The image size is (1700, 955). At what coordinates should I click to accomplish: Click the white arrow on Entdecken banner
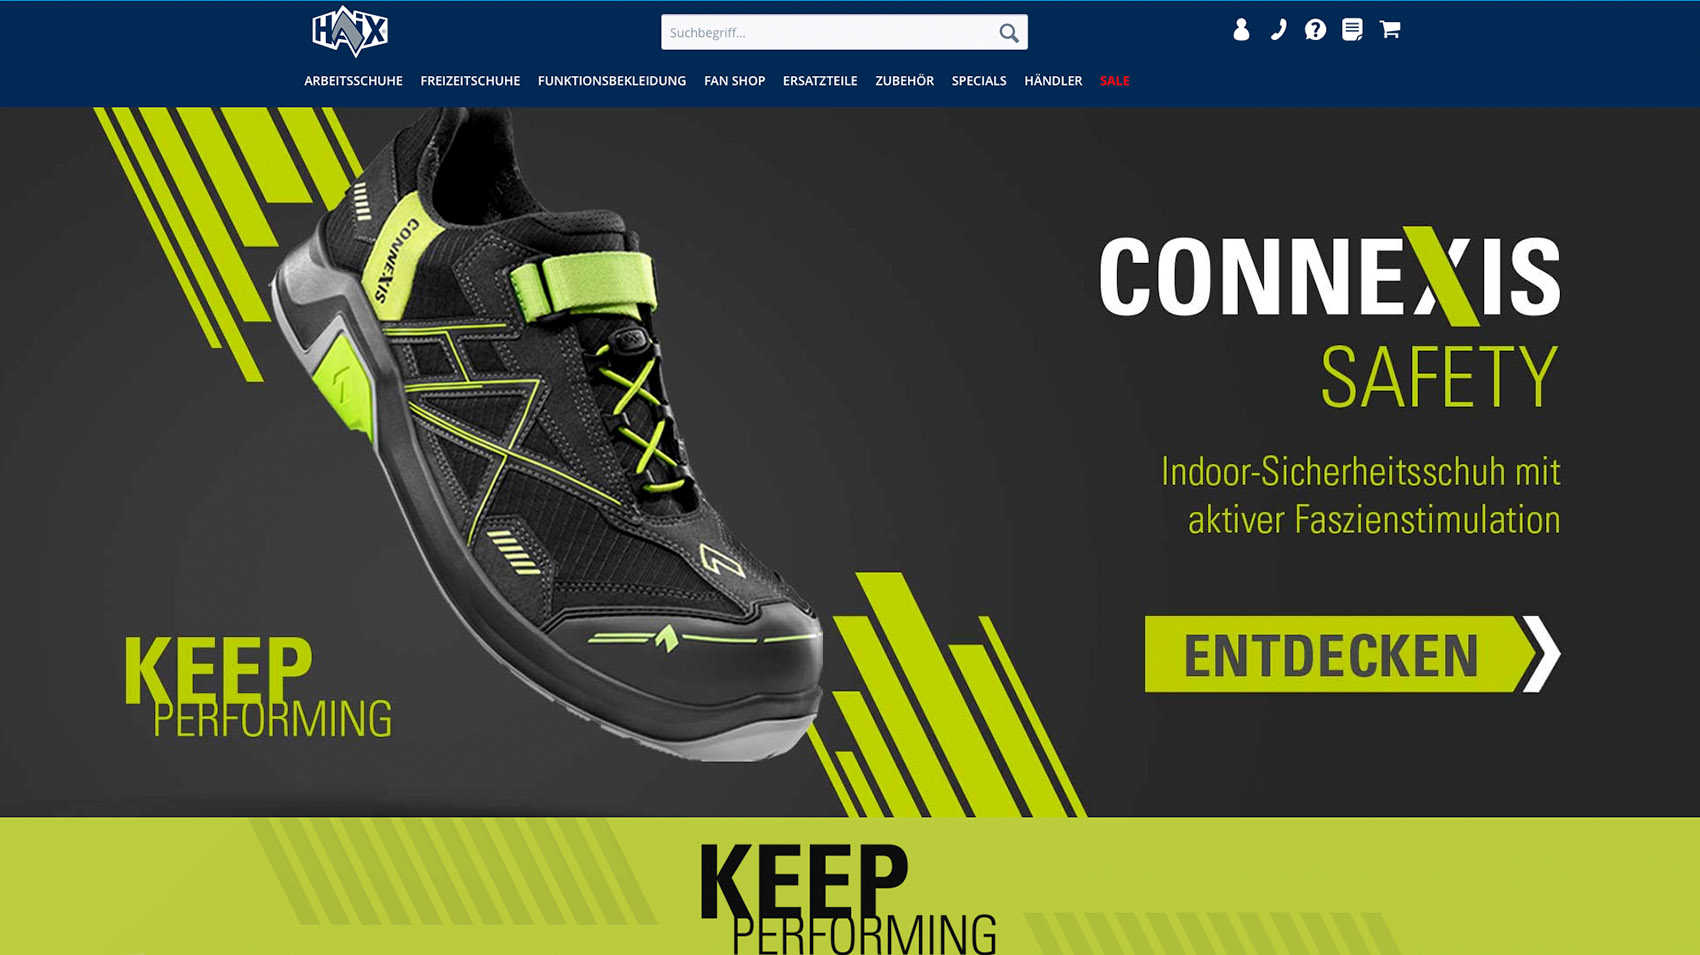pos(1541,654)
